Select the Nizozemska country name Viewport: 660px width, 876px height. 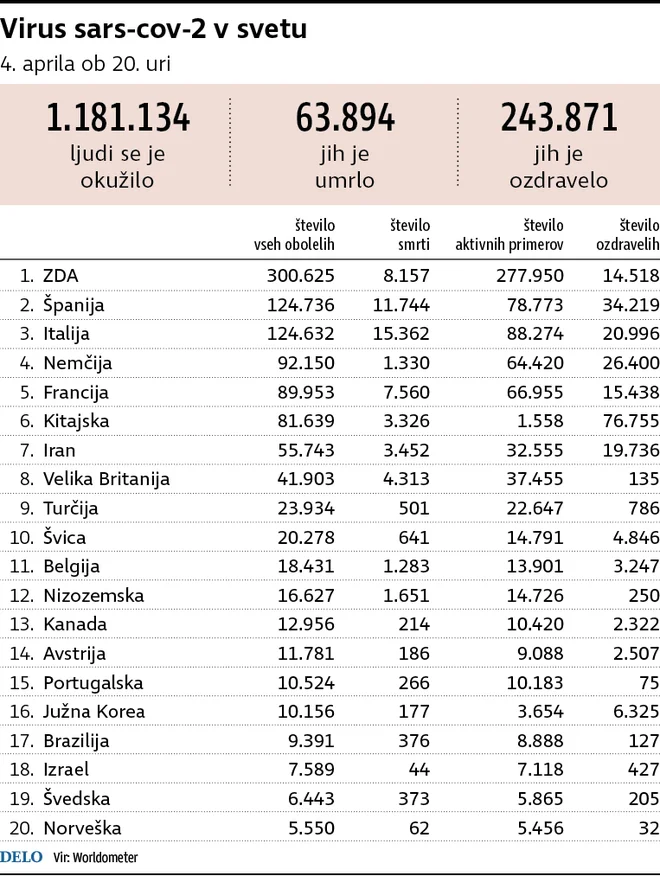pyautogui.click(x=94, y=596)
